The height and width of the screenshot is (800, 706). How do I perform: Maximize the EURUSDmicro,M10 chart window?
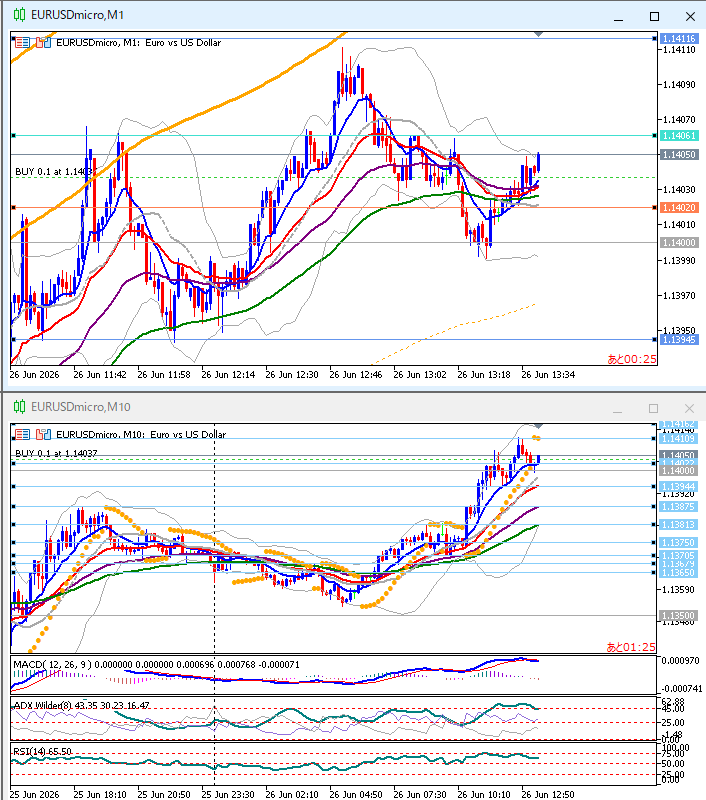click(x=653, y=408)
